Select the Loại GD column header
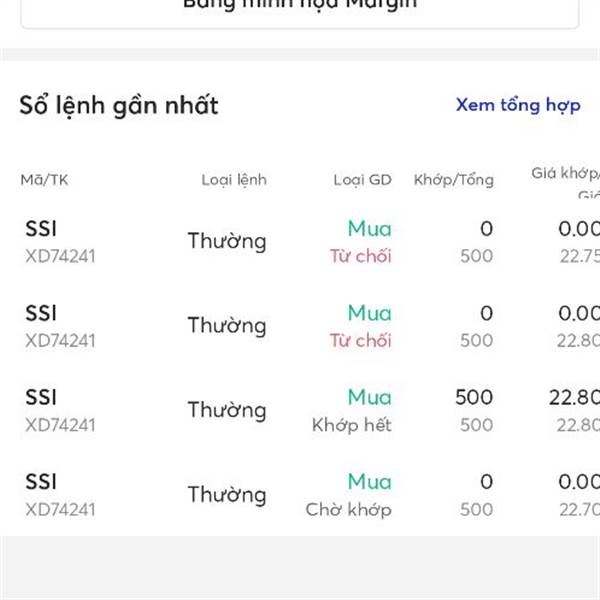Viewport: 600px width, 600px height. 362,180
